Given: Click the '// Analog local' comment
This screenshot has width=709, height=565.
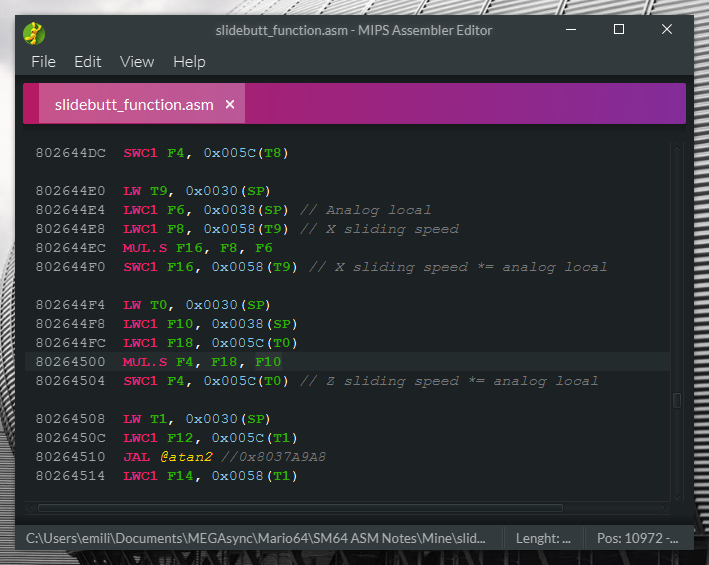Looking at the screenshot, I should pyautogui.click(x=365, y=210).
